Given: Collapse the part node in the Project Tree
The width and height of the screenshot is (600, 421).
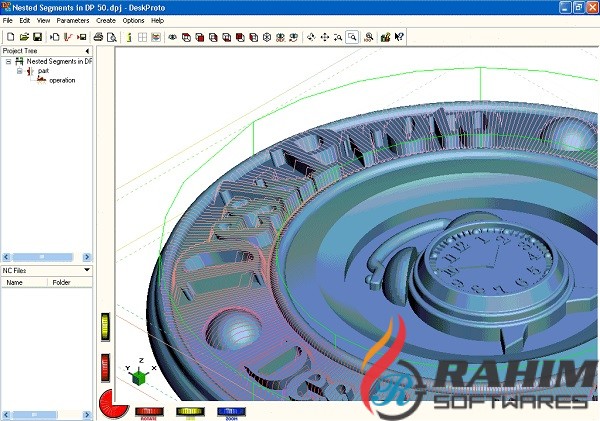Looking at the screenshot, I should point(20,71).
